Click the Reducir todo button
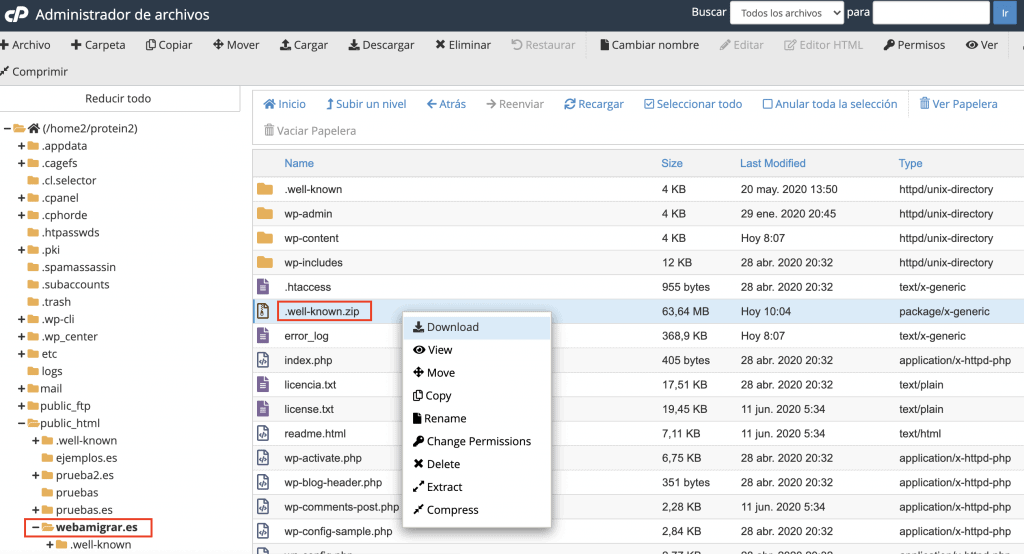 (x=118, y=98)
